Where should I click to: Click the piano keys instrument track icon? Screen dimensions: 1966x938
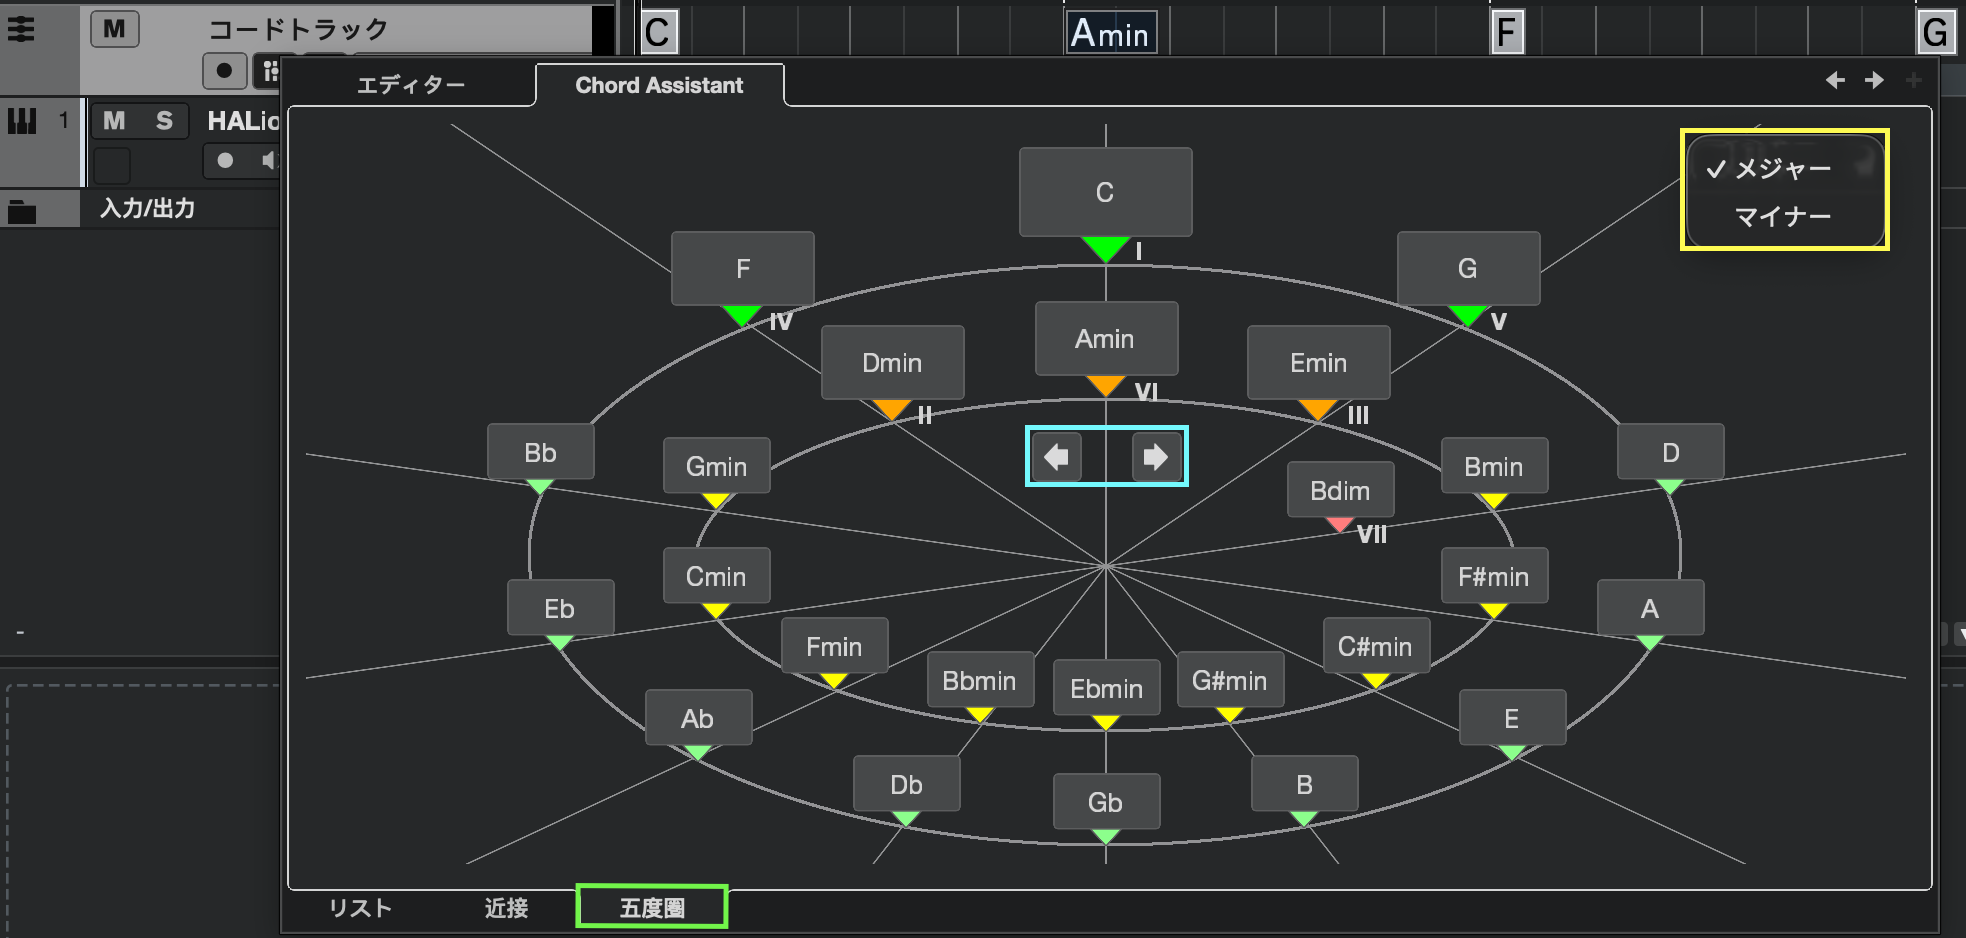click(x=22, y=121)
